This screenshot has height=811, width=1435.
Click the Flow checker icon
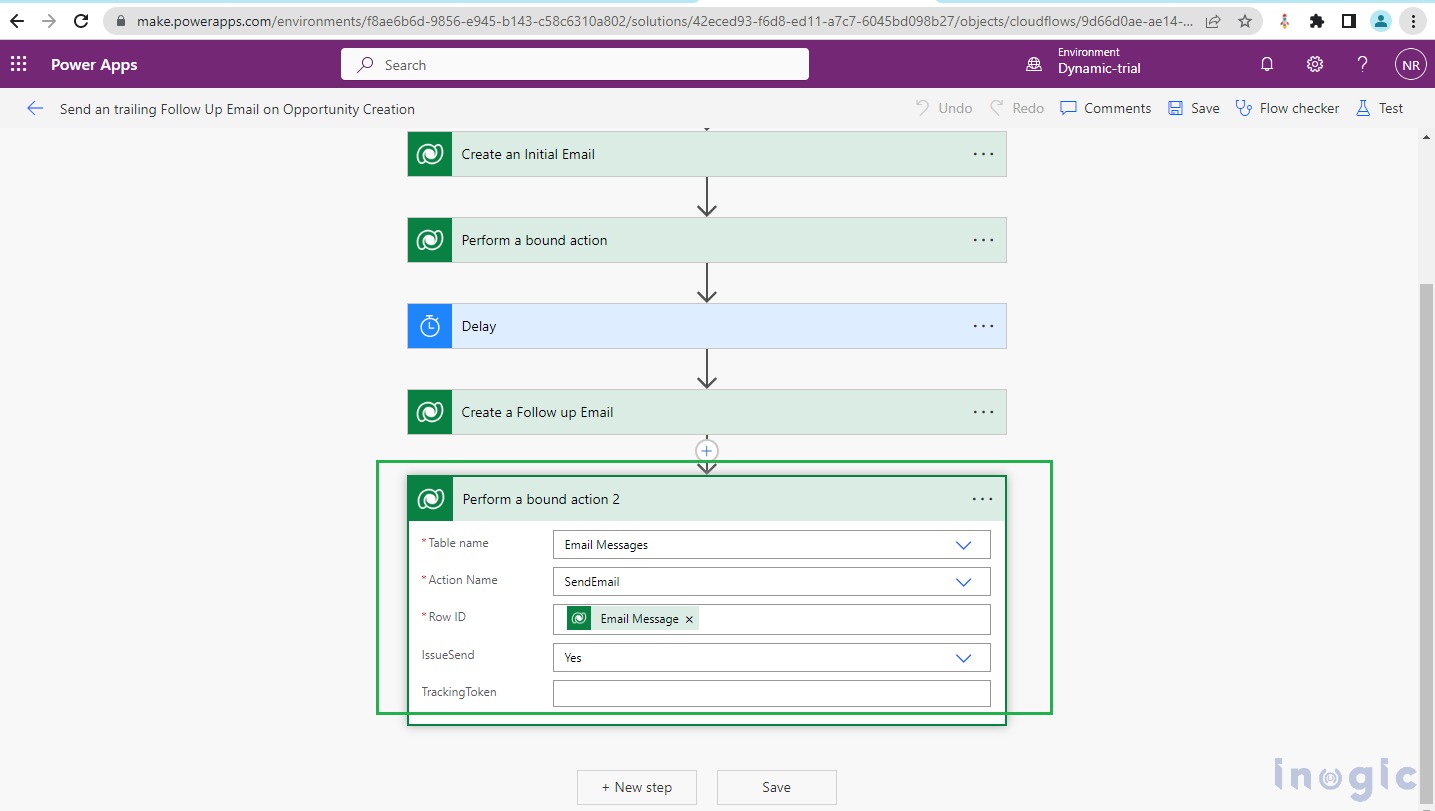[x=1244, y=108]
